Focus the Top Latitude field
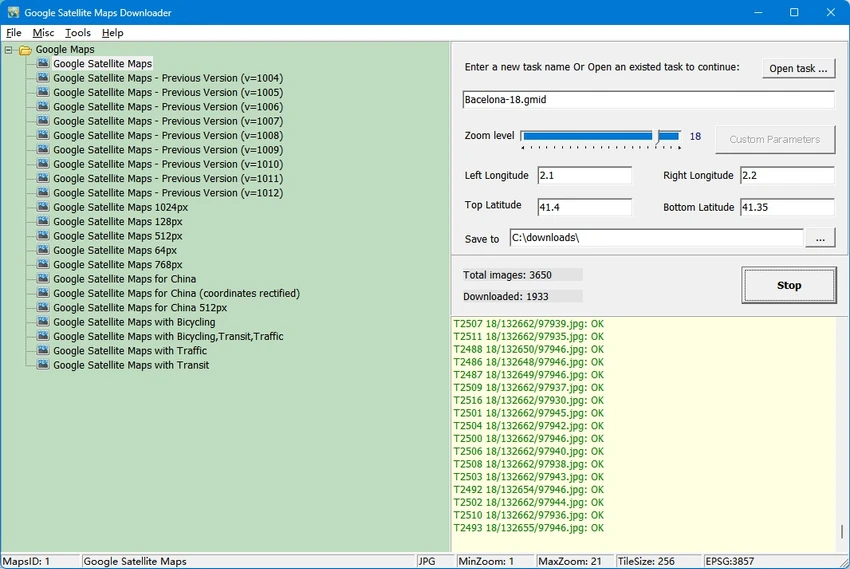Viewport: 850px width, 569px height. tap(584, 207)
